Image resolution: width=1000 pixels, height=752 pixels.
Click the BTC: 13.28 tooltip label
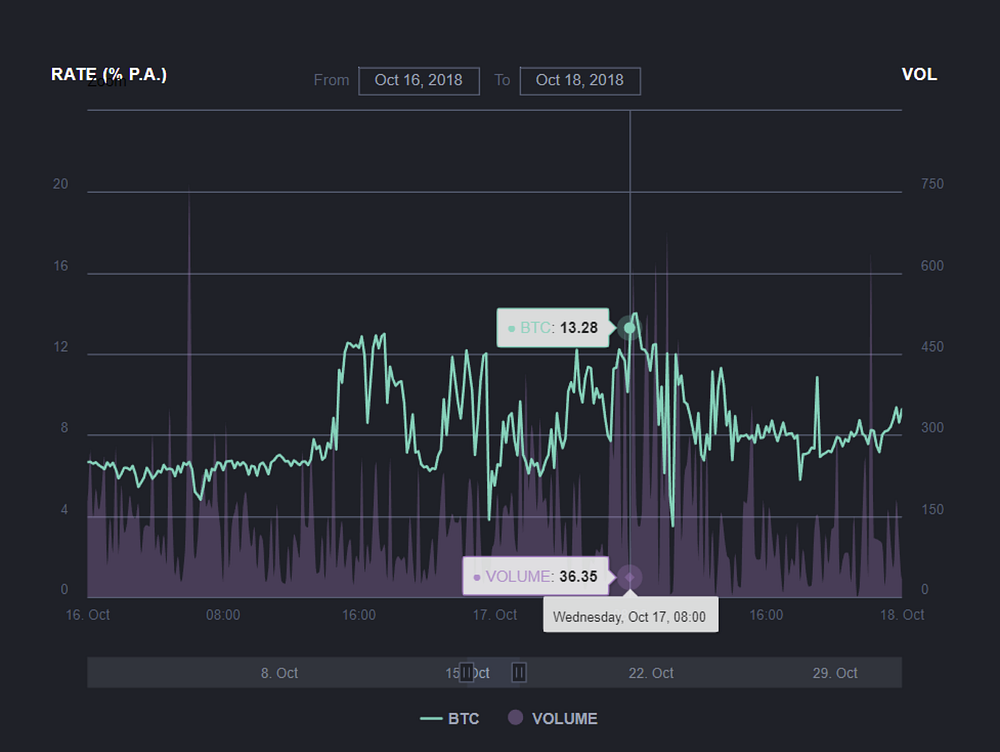[552, 328]
